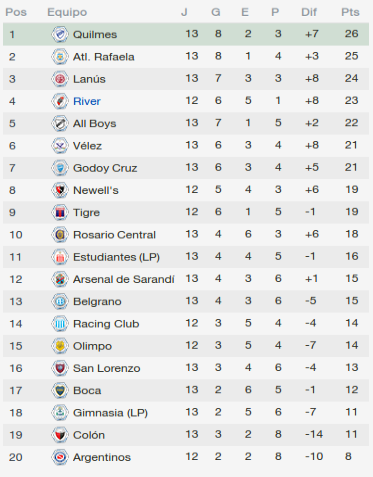Select the Newell's team badge
373x477 pixels.
(60, 190)
